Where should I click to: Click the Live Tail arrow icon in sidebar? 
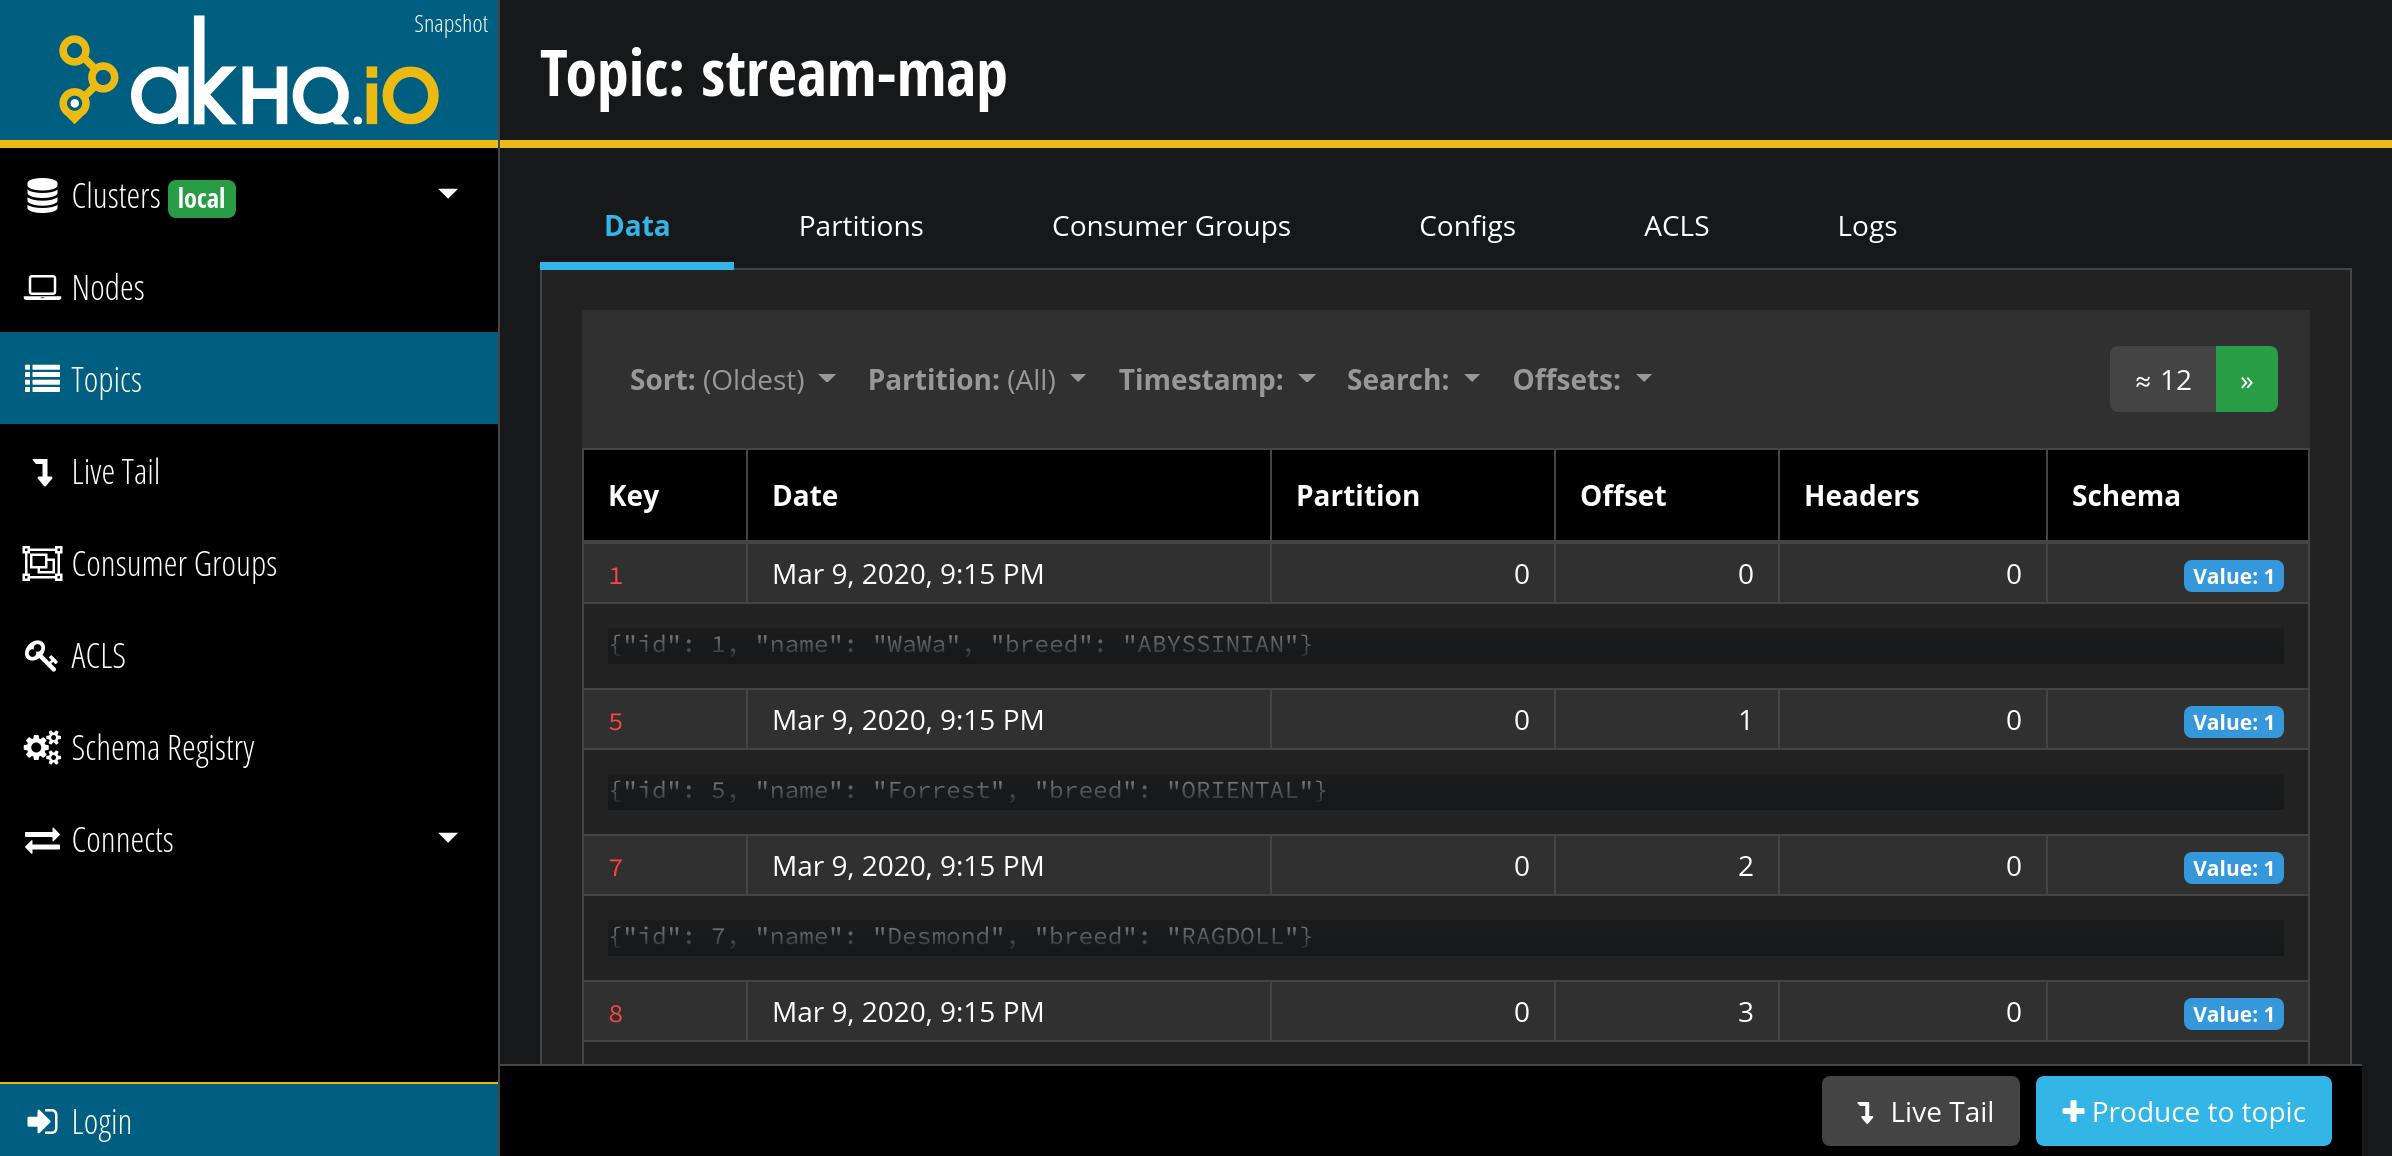43,472
